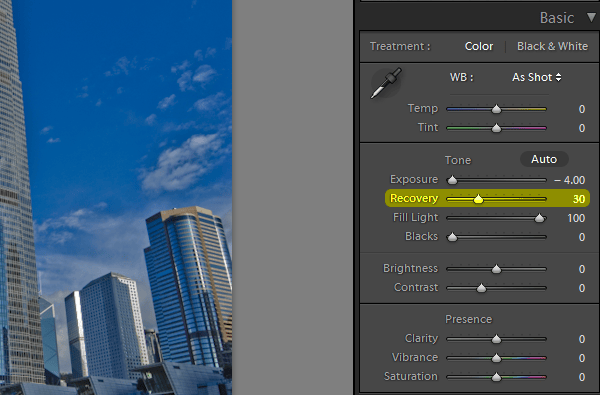Viewport: 600px width, 395px height.
Task: Click the Recovery value 30
Action: point(579,199)
